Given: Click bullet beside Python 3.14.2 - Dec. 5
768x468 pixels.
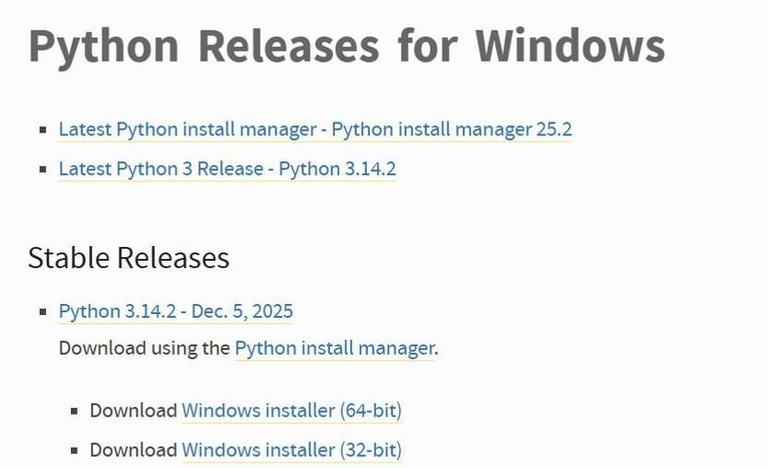Looking at the screenshot, I should click(x=42, y=312).
